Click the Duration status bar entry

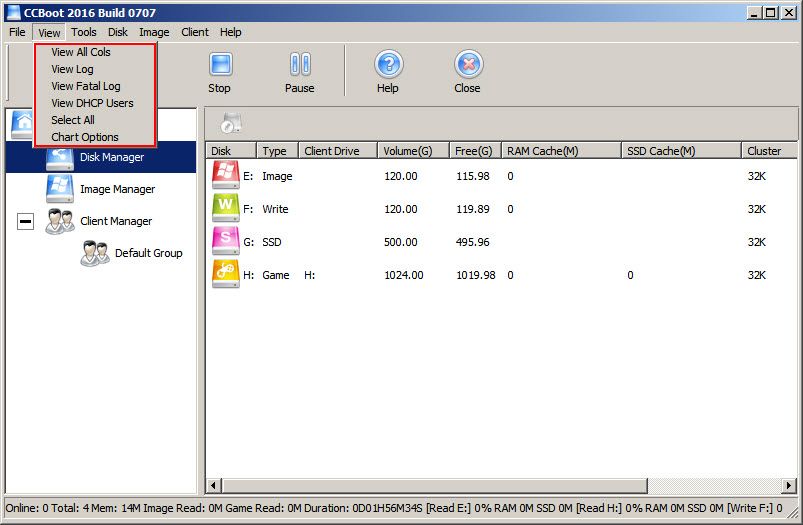pos(363,508)
